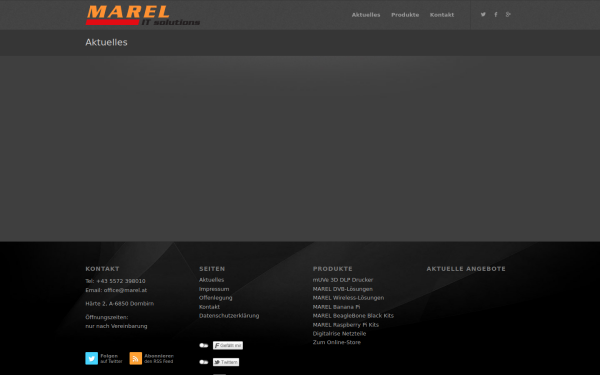Open Impressum footer link
Screen dimensions: 600x375
point(214,289)
